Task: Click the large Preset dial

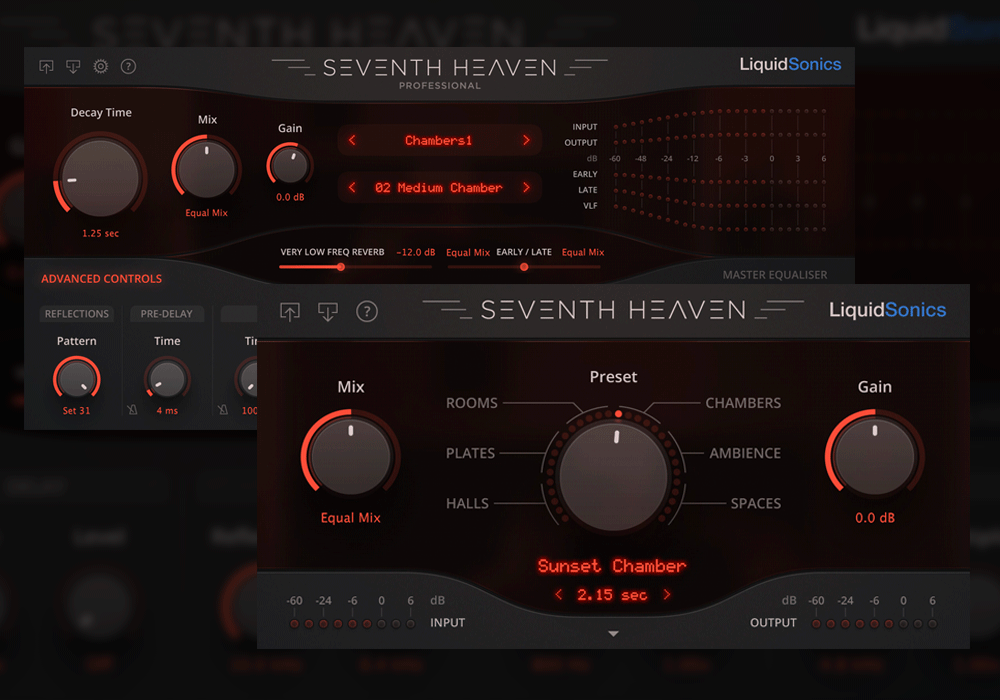Action: point(613,476)
